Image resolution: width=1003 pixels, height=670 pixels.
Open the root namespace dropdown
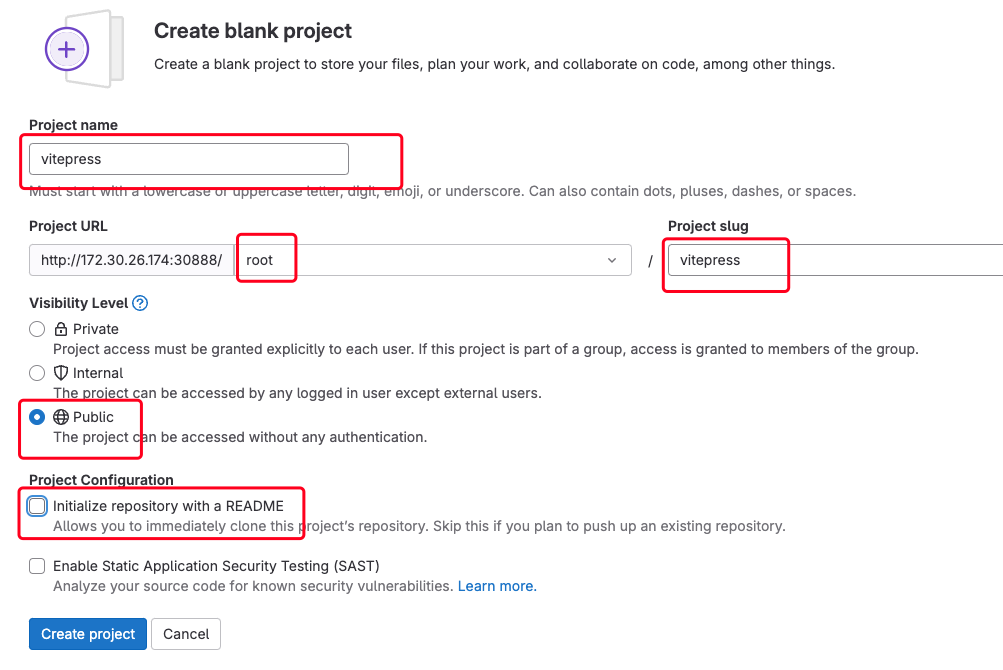point(432,260)
